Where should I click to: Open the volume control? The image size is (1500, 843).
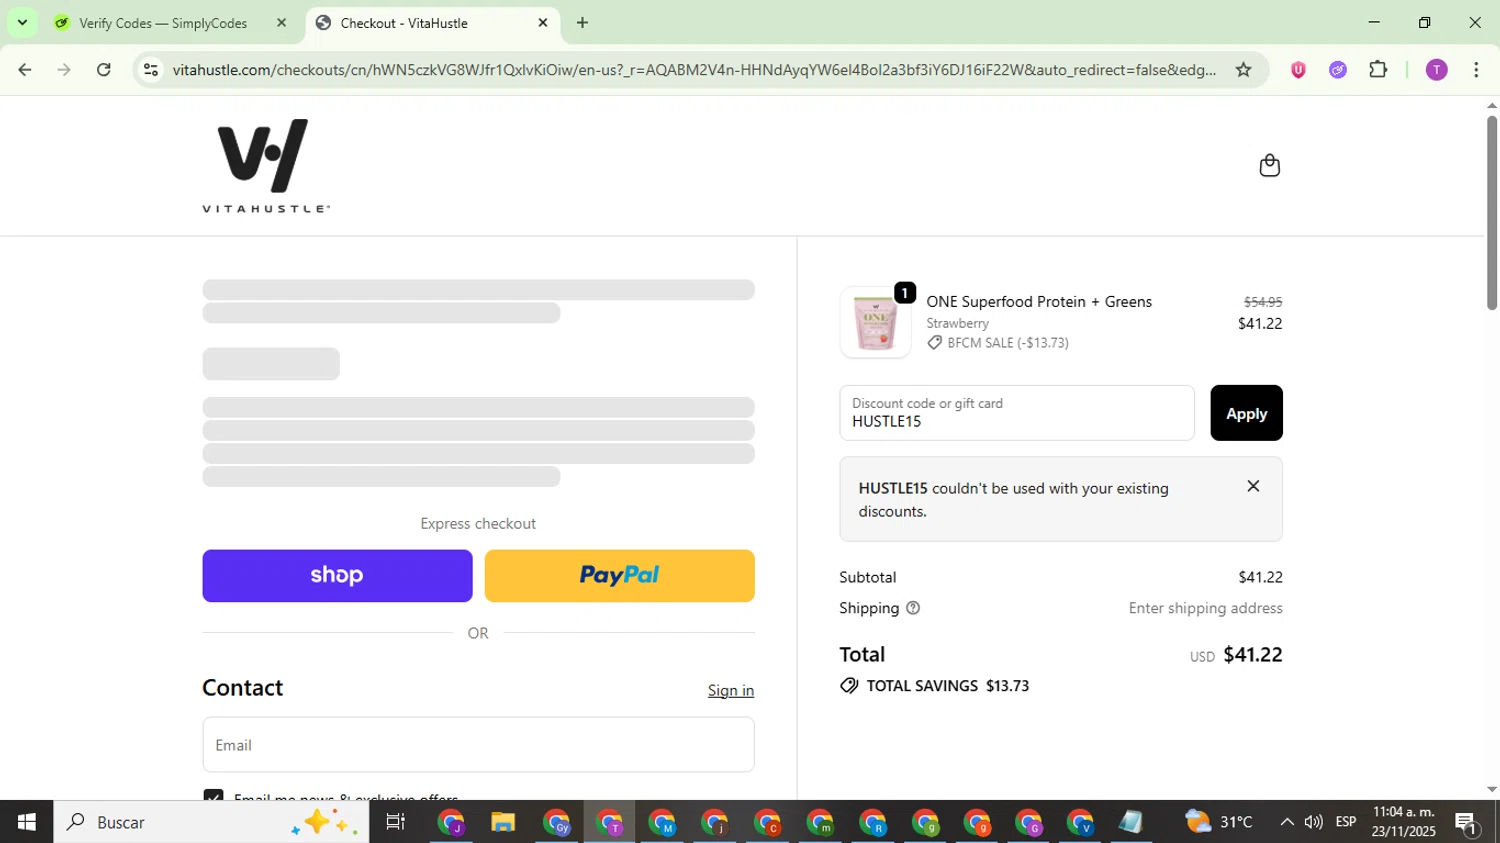pyautogui.click(x=1314, y=822)
